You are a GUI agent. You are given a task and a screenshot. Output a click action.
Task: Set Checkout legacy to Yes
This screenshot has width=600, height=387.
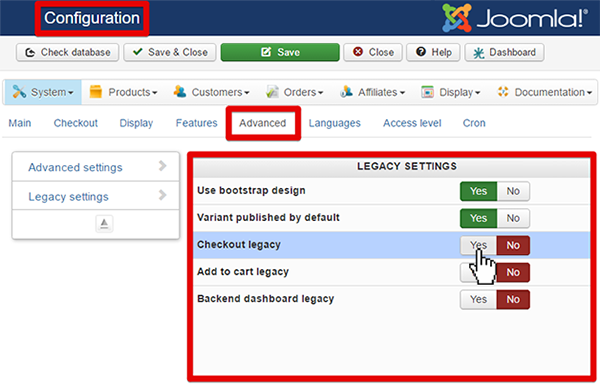pos(478,245)
